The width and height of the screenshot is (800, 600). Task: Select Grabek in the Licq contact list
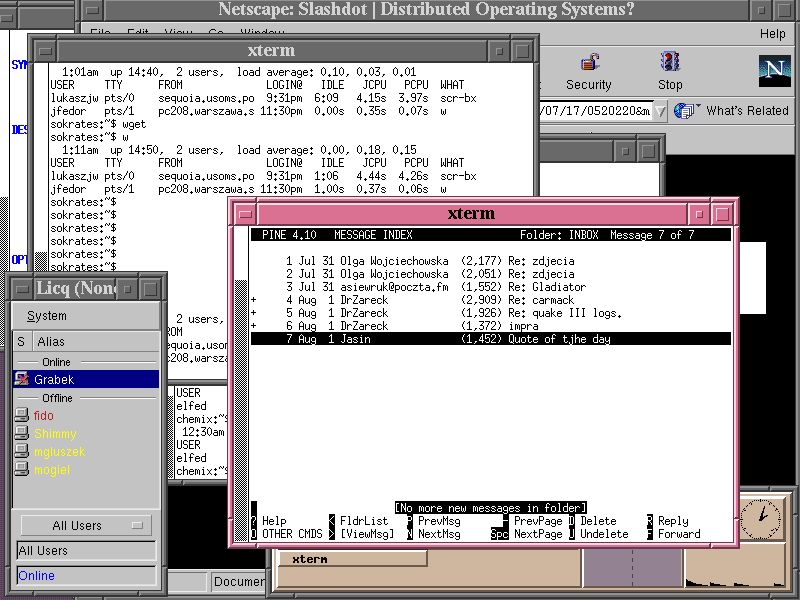(x=86, y=379)
